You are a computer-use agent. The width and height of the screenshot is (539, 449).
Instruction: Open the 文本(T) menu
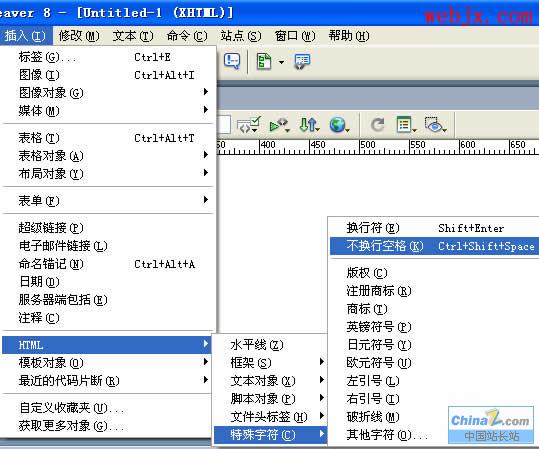tap(133, 36)
